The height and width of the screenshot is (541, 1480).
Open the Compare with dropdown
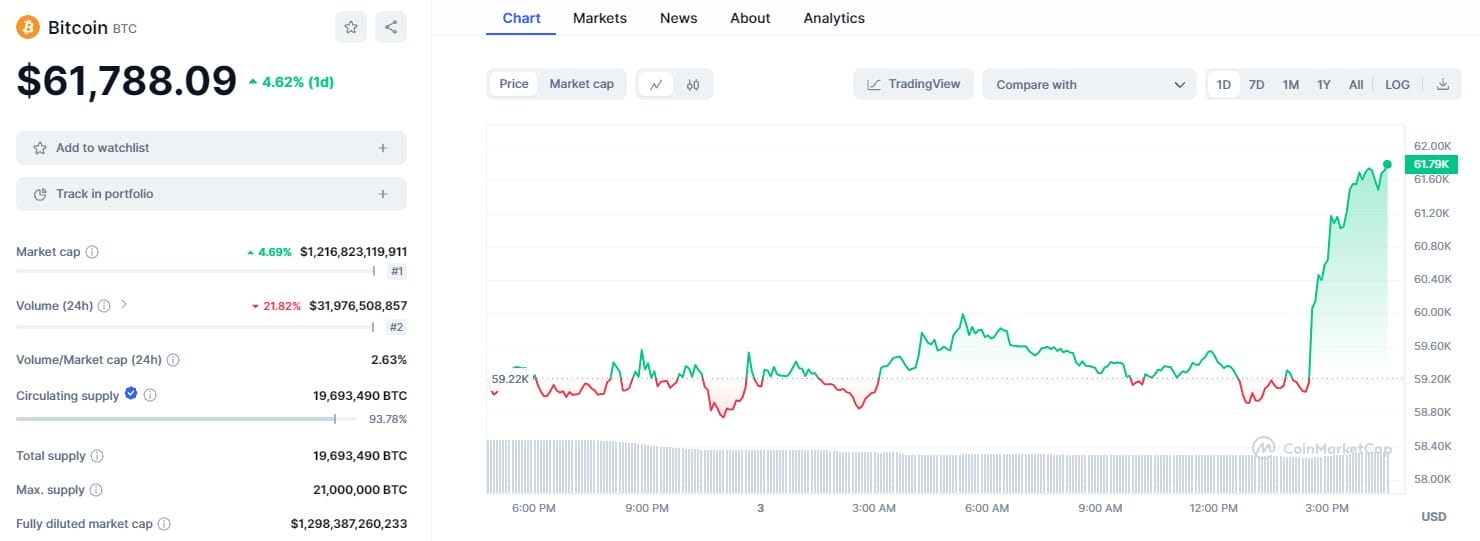coord(1089,85)
